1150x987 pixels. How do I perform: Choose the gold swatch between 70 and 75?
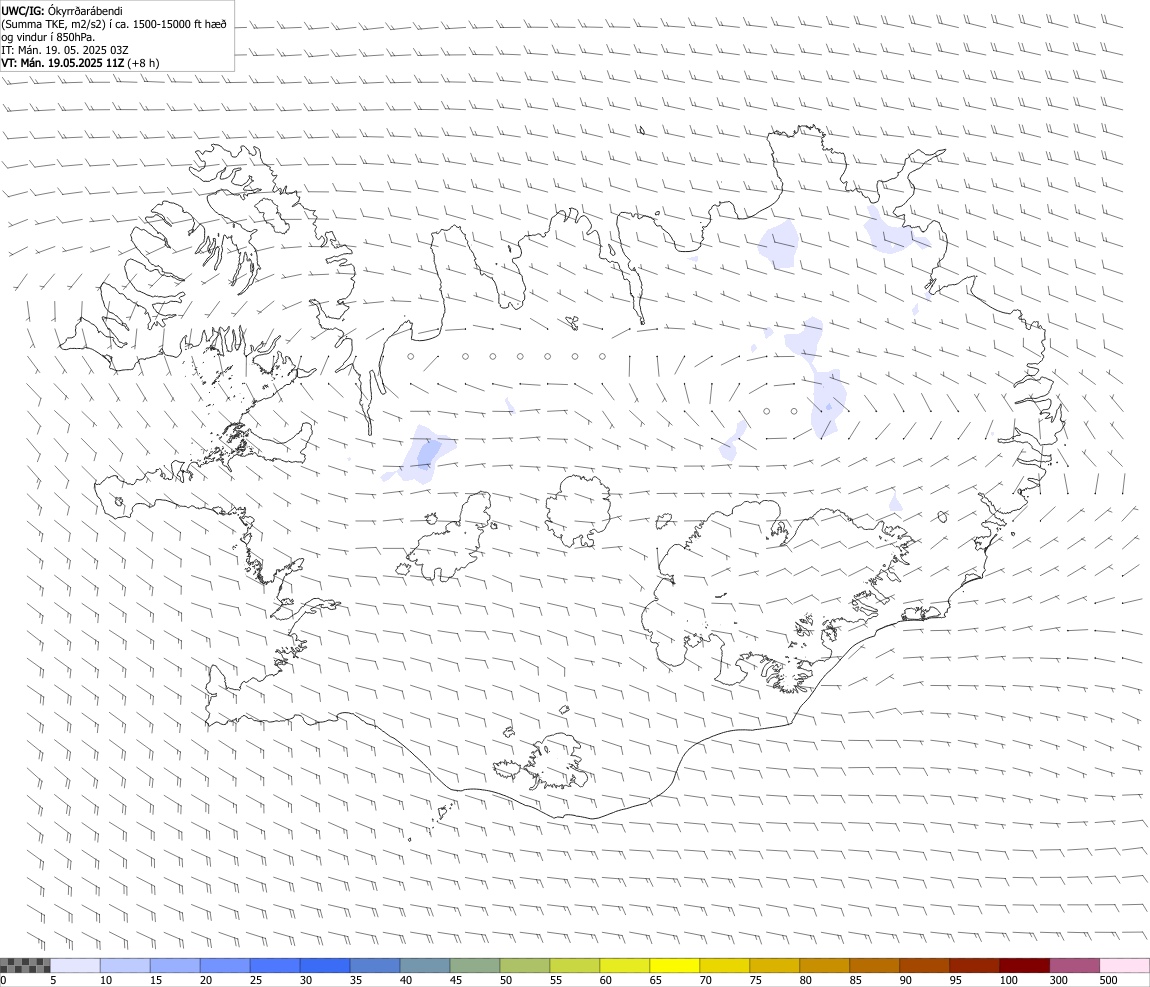[725, 965]
